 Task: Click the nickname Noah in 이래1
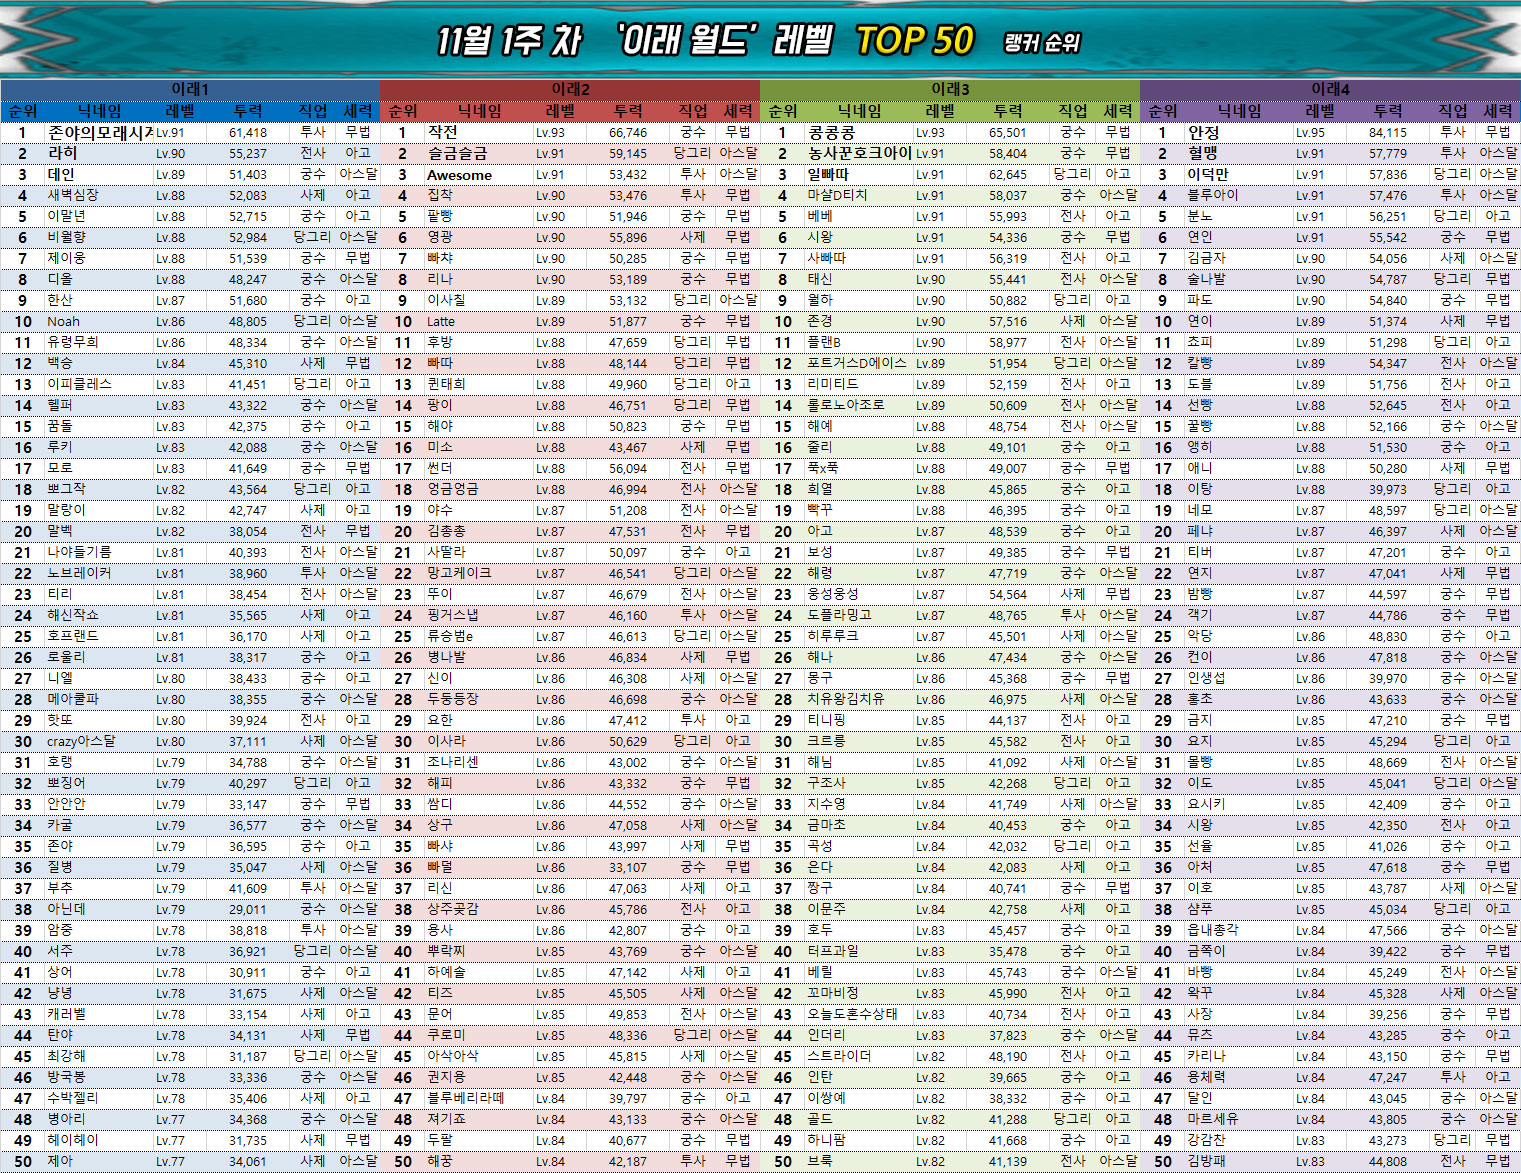coord(63,321)
